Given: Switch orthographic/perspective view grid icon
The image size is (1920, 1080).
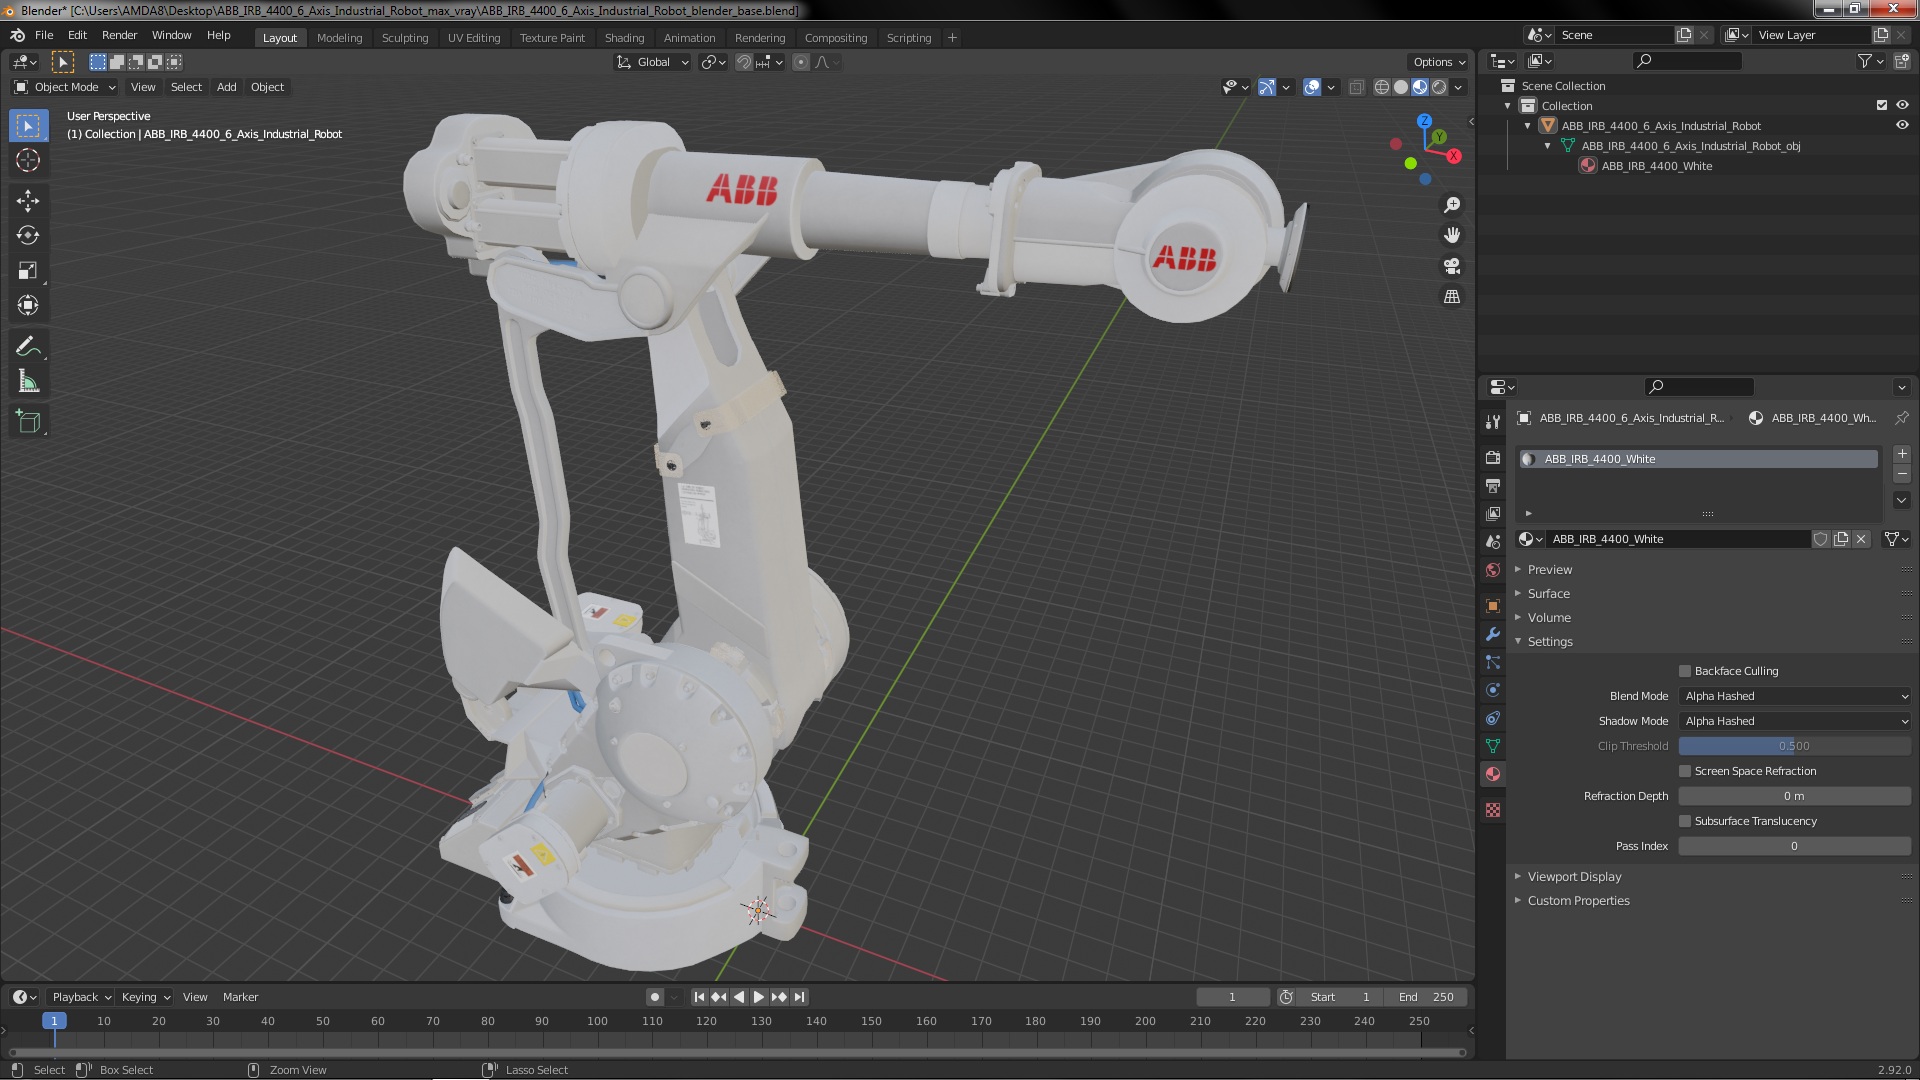Looking at the screenshot, I should [x=1452, y=297].
